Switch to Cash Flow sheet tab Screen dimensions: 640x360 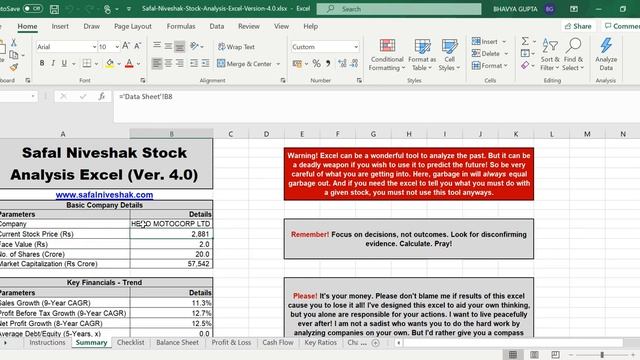click(x=278, y=342)
